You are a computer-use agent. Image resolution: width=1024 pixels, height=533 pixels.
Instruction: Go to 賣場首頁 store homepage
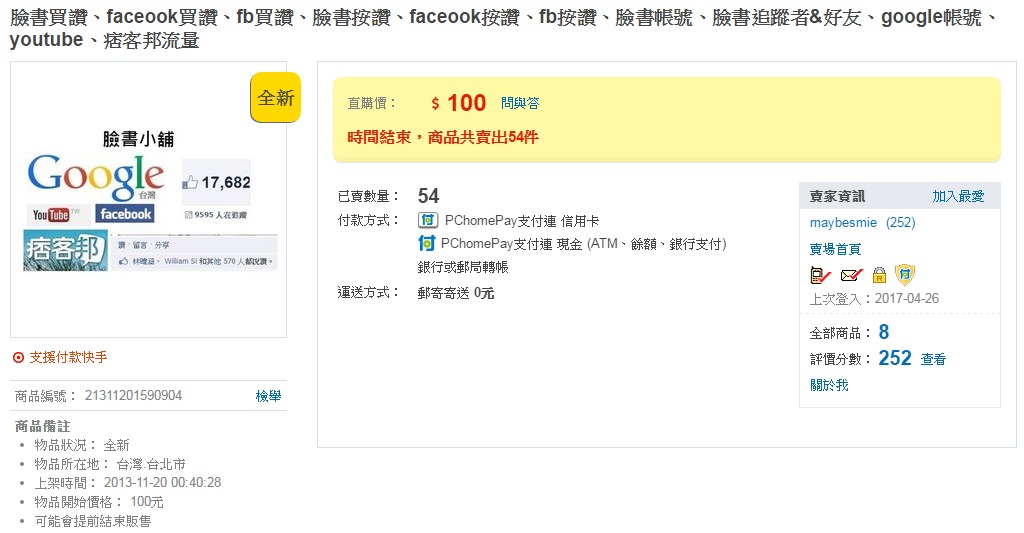click(835, 249)
